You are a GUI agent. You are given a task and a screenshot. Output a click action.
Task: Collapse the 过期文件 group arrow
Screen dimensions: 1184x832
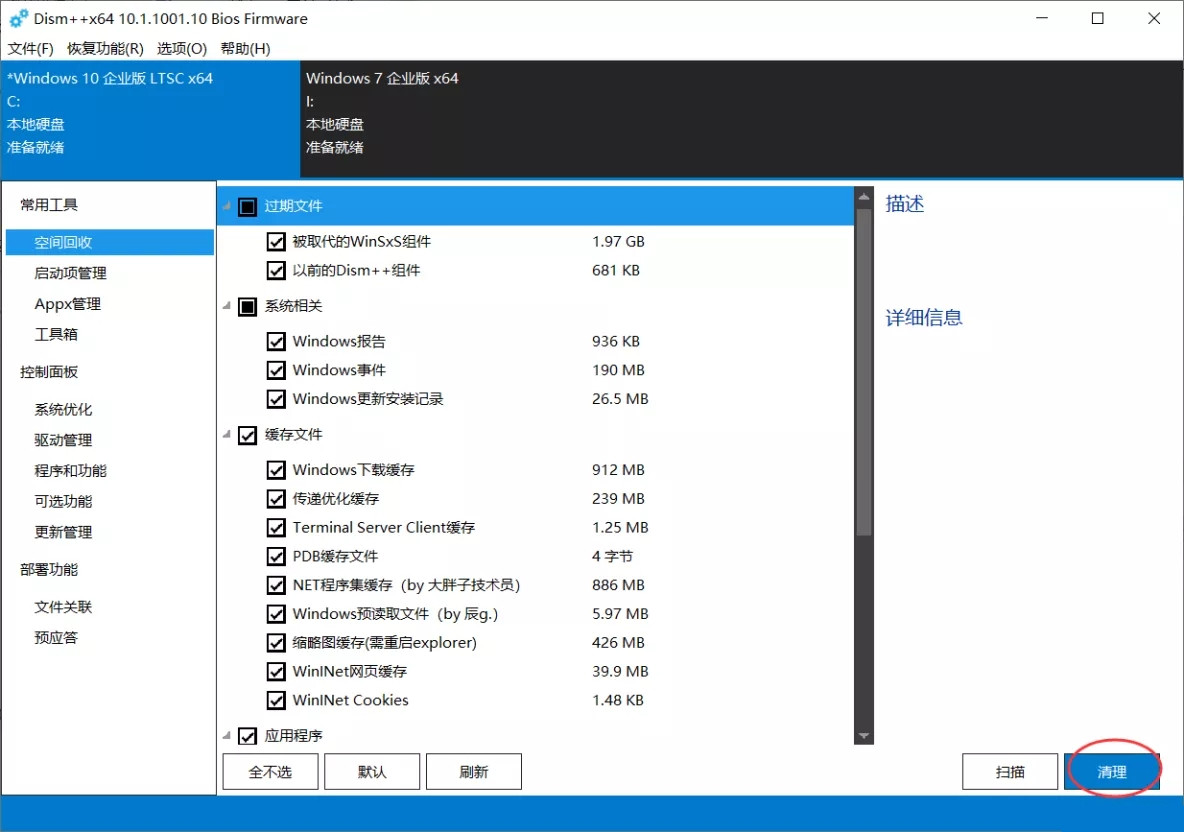(x=227, y=206)
